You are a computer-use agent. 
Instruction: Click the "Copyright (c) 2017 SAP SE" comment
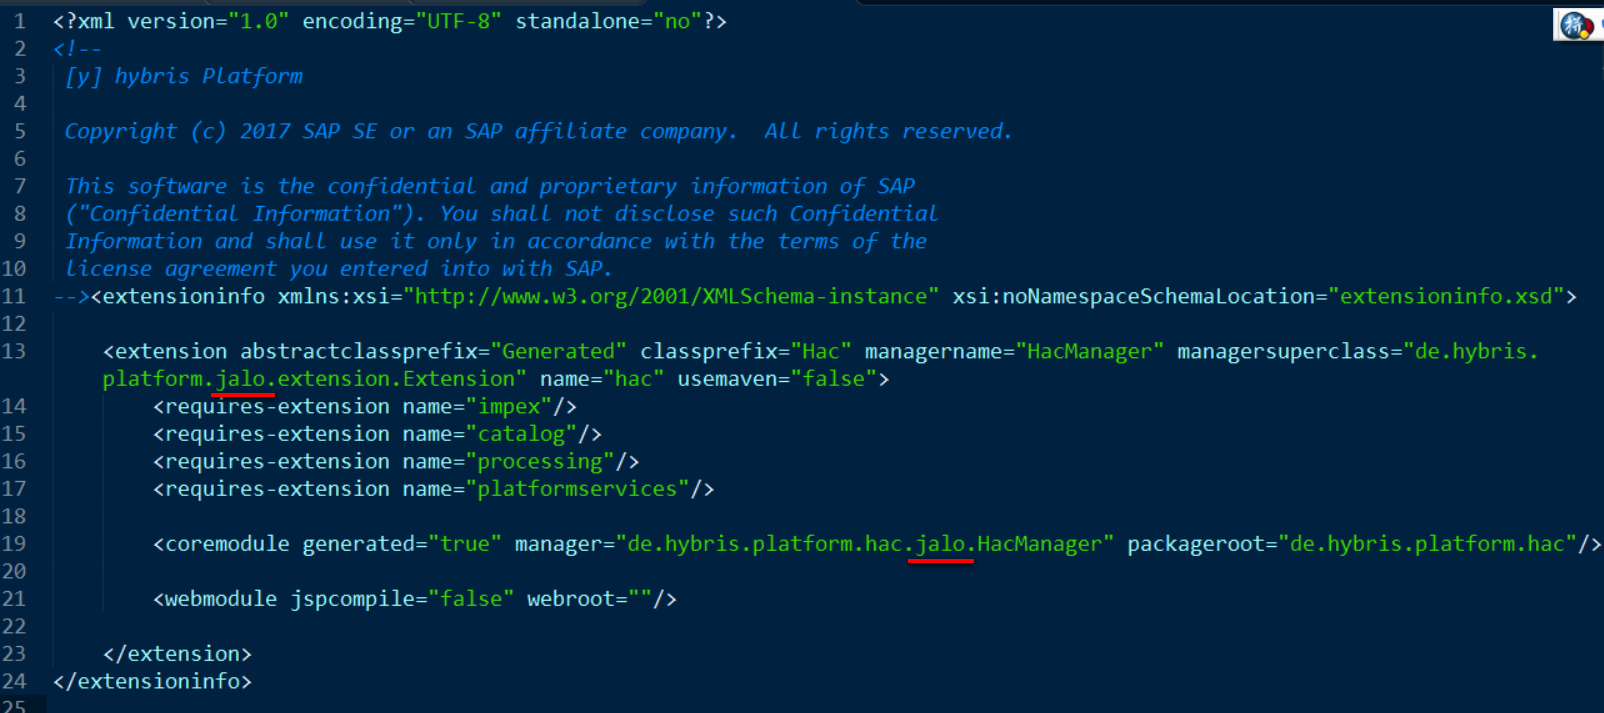click(x=221, y=131)
